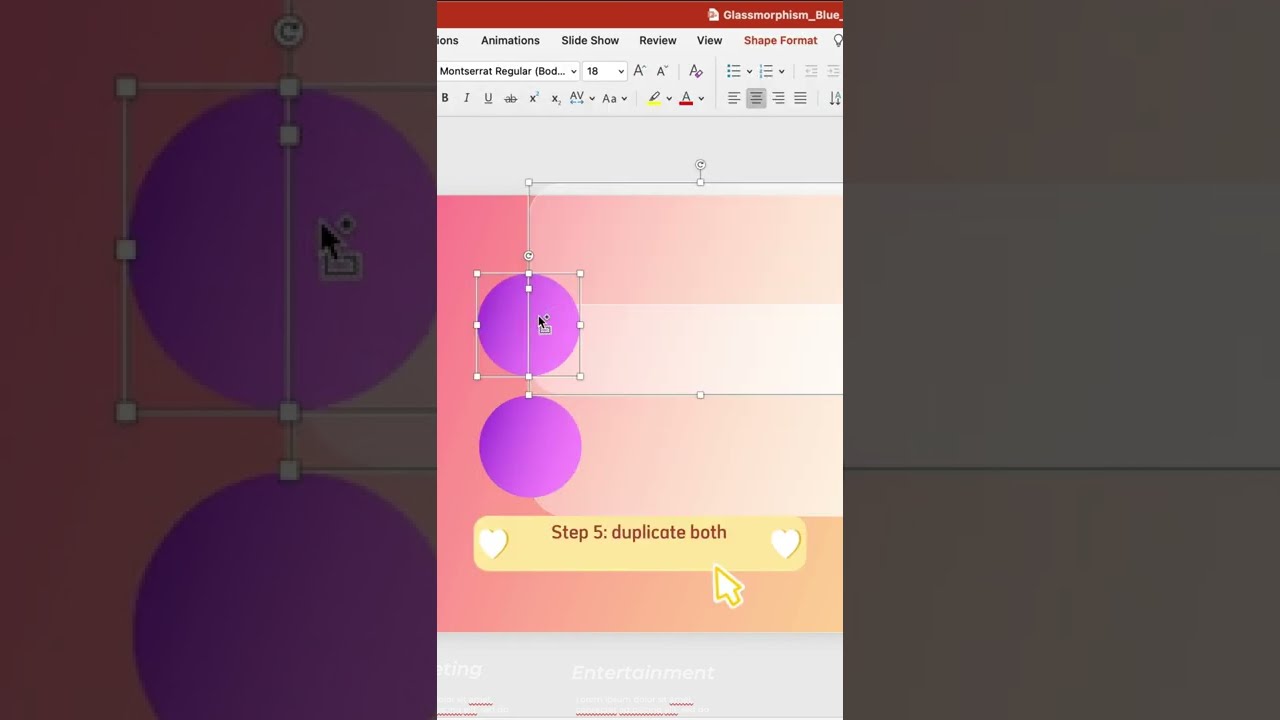The image size is (1280, 720).
Task: Apply the yellow text highlight color
Action: [x=654, y=98]
